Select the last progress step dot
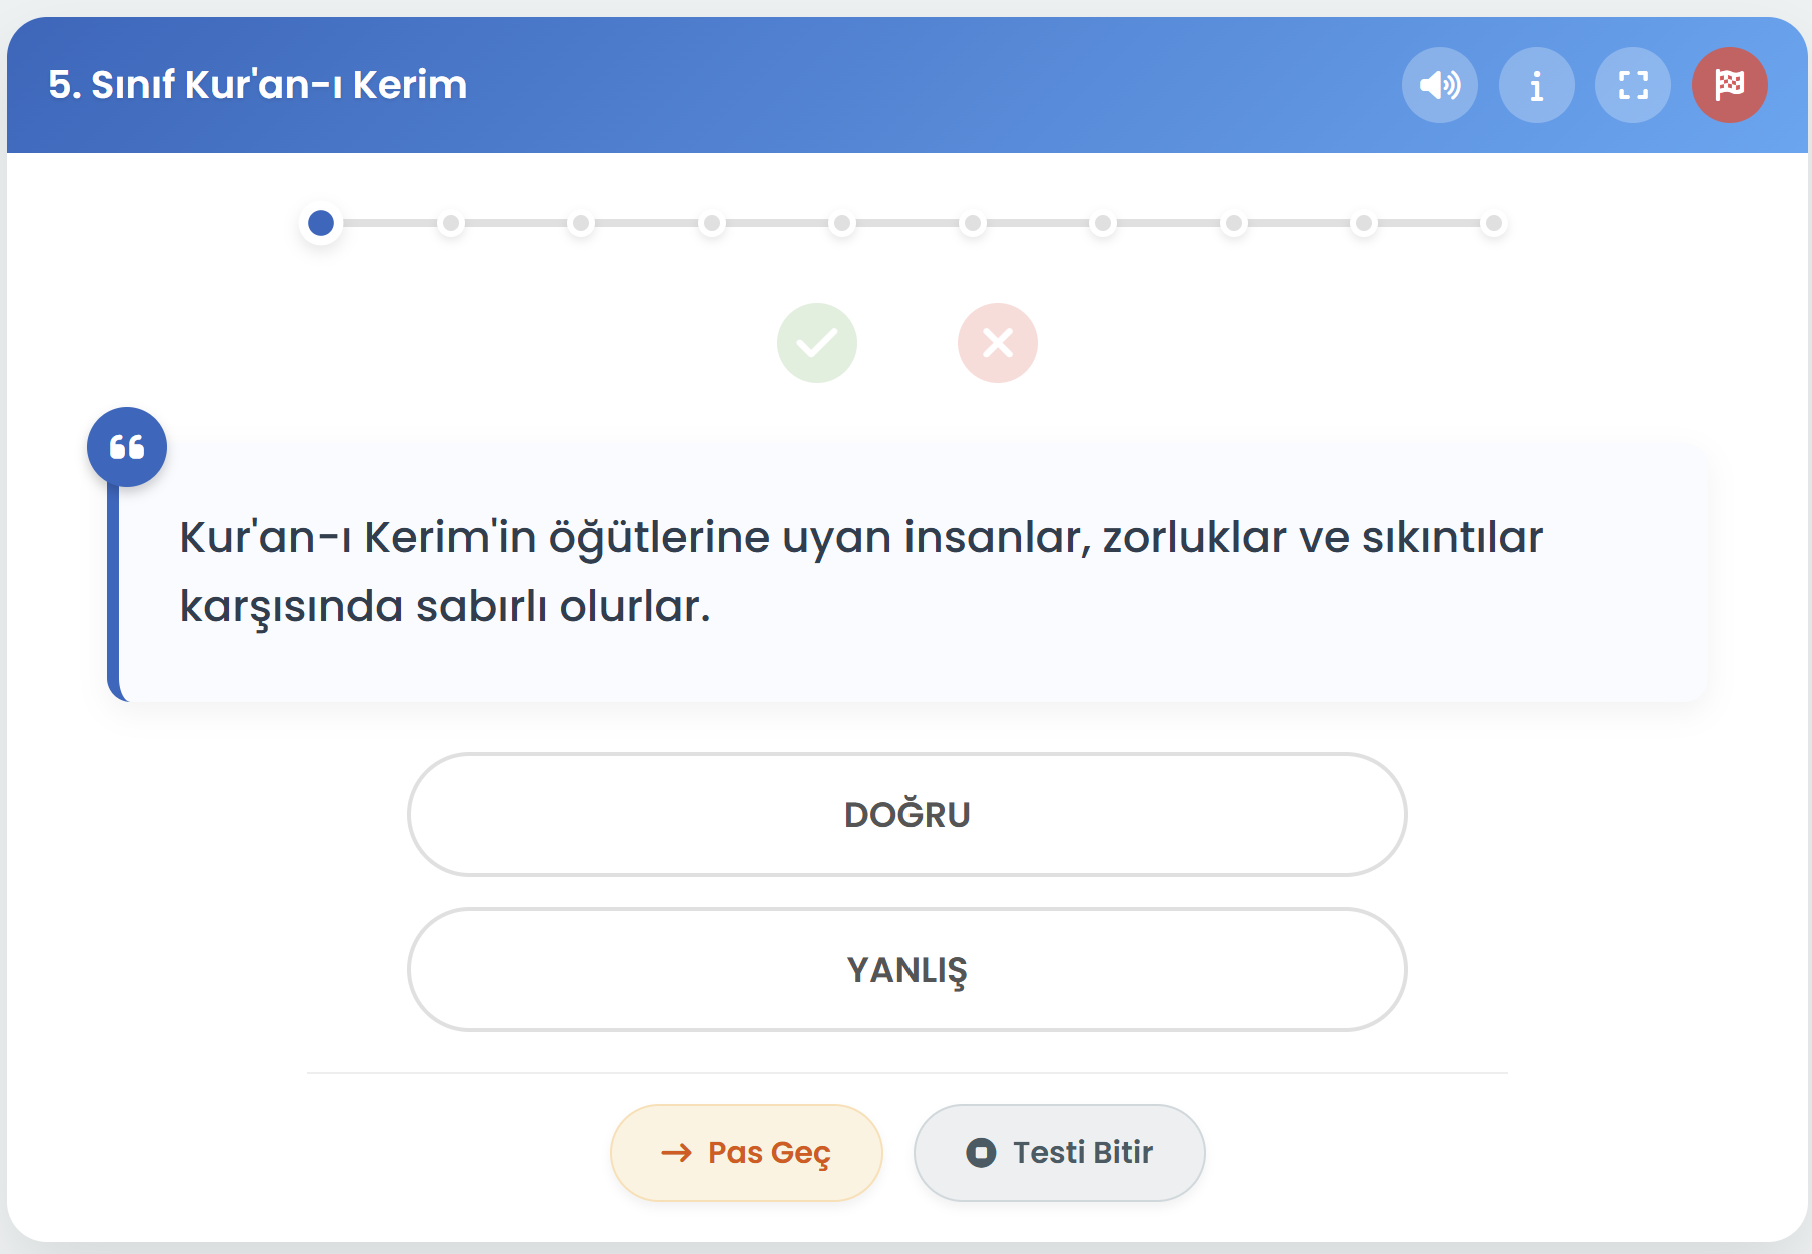The image size is (1812, 1254). coord(1493,223)
